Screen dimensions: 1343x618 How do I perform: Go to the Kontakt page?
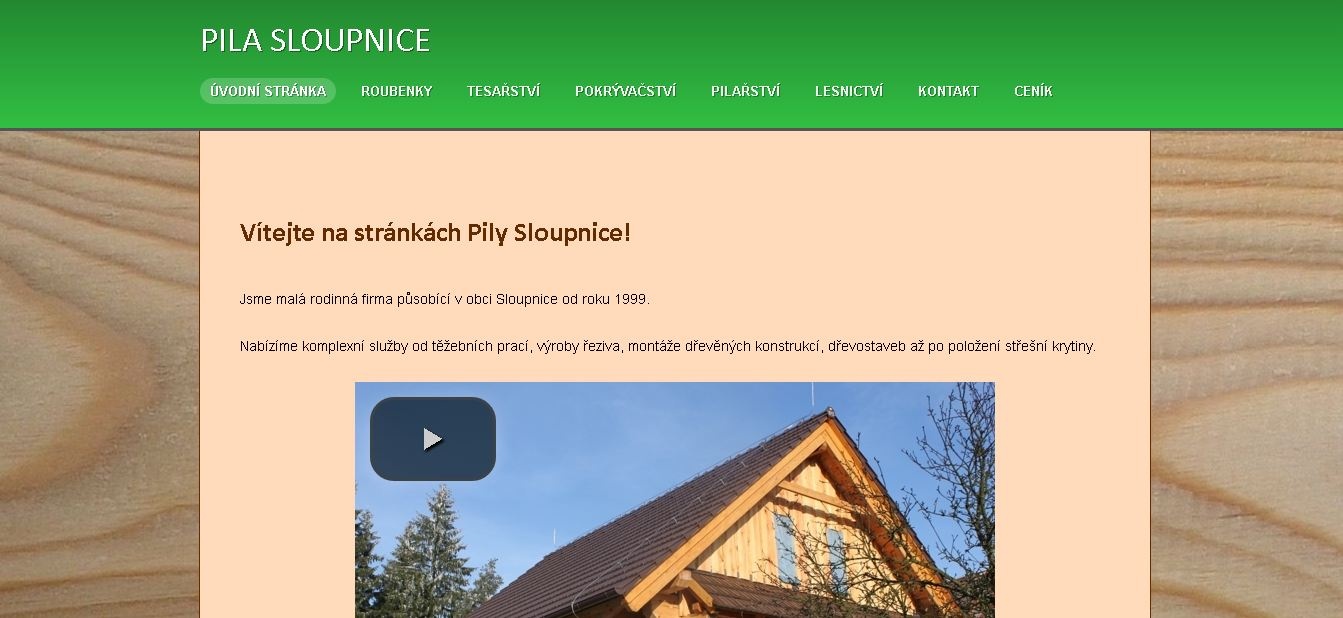pyautogui.click(x=948, y=91)
